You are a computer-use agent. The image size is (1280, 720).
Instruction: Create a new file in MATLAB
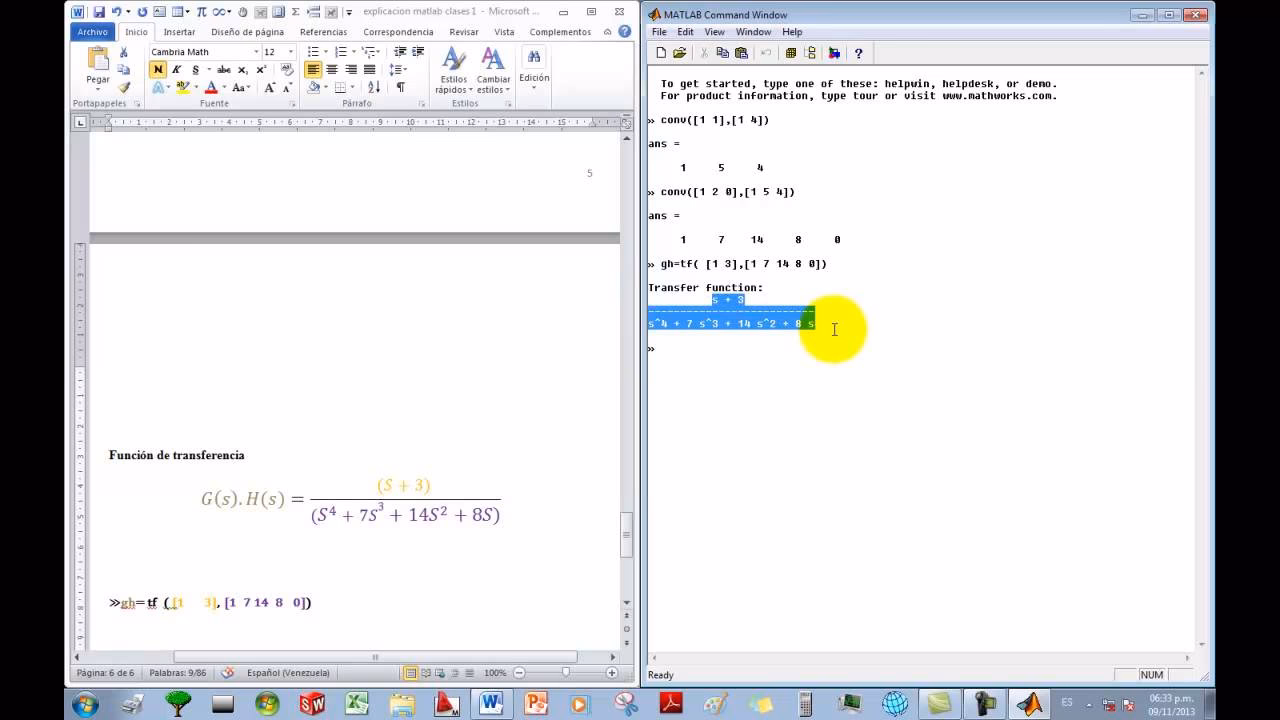[660, 52]
